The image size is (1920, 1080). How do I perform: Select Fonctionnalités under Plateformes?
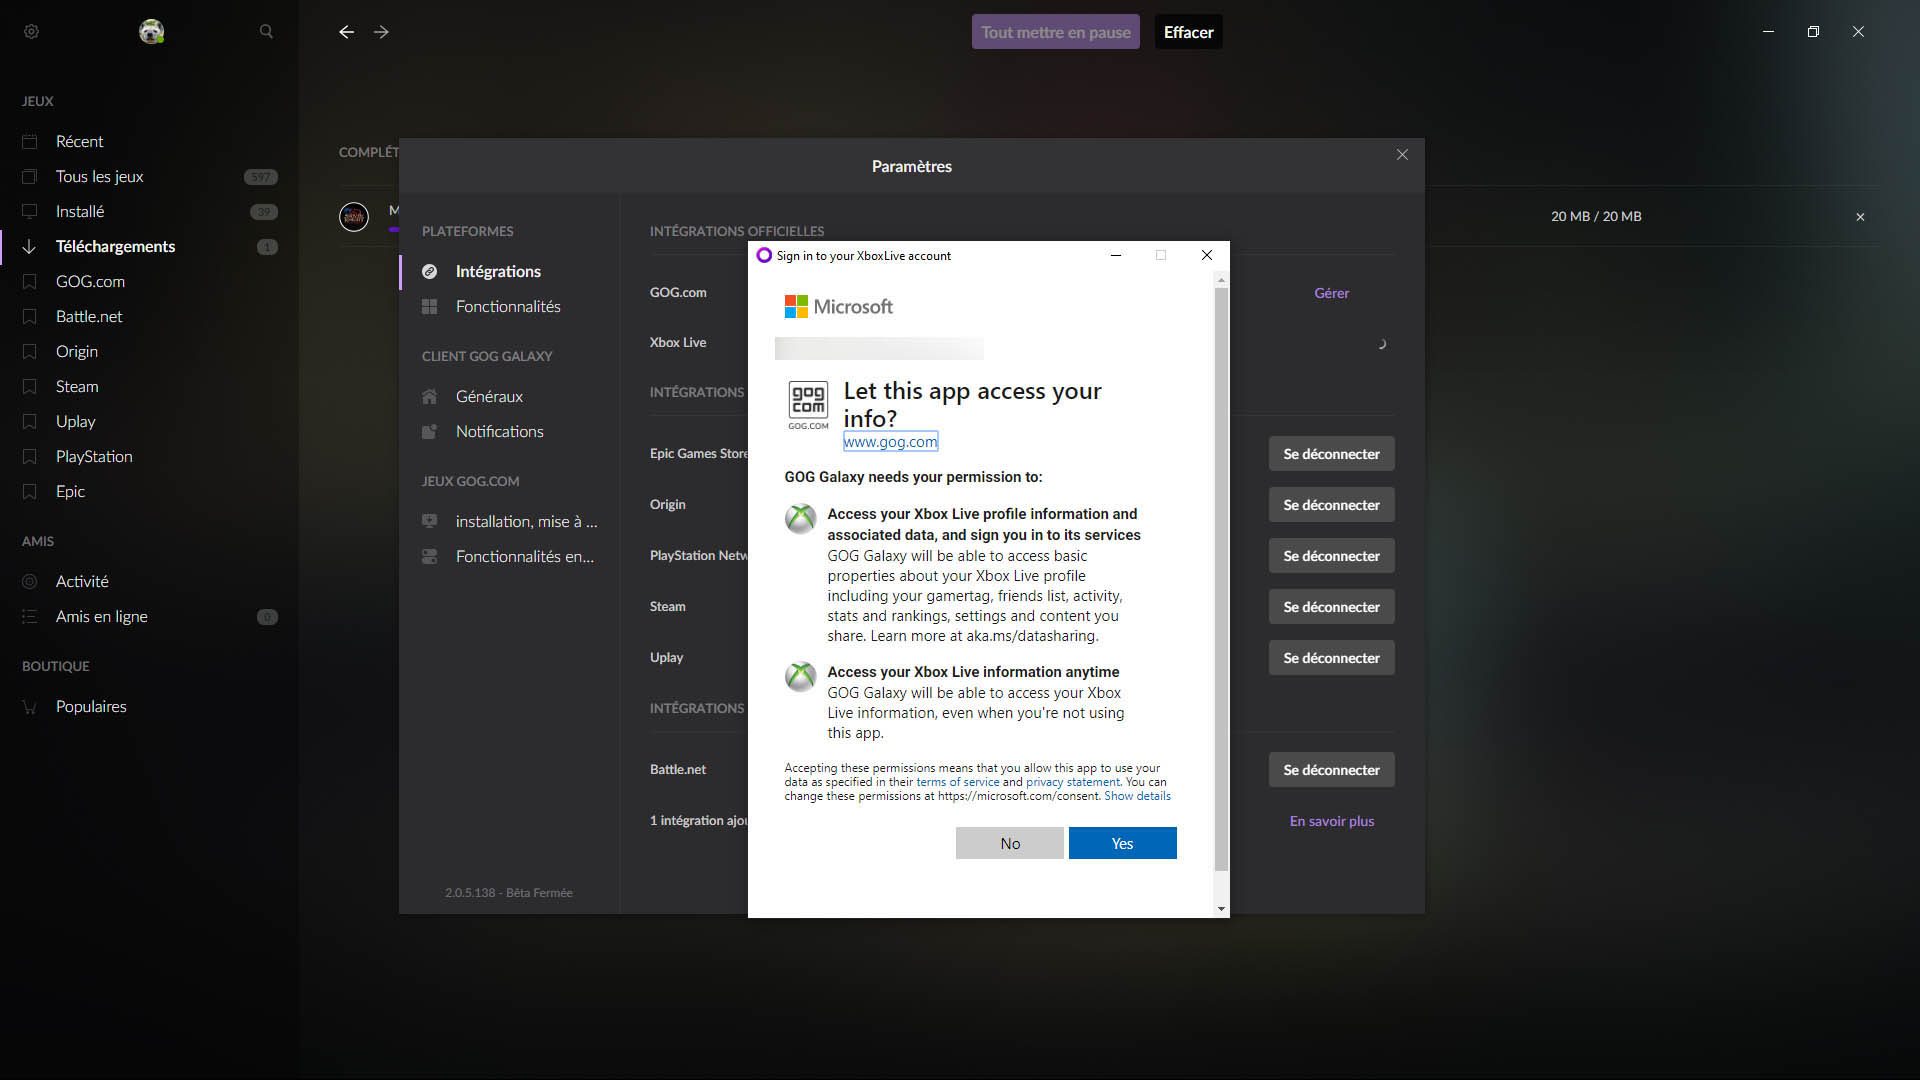click(x=509, y=307)
